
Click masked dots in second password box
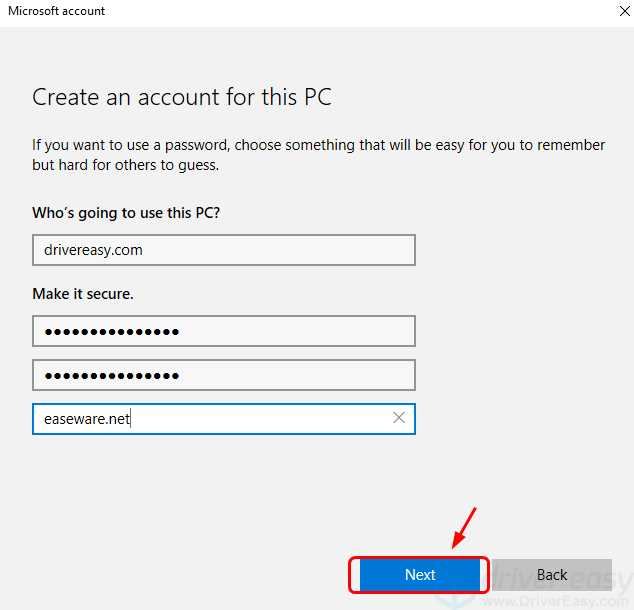click(x=111, y=375)
